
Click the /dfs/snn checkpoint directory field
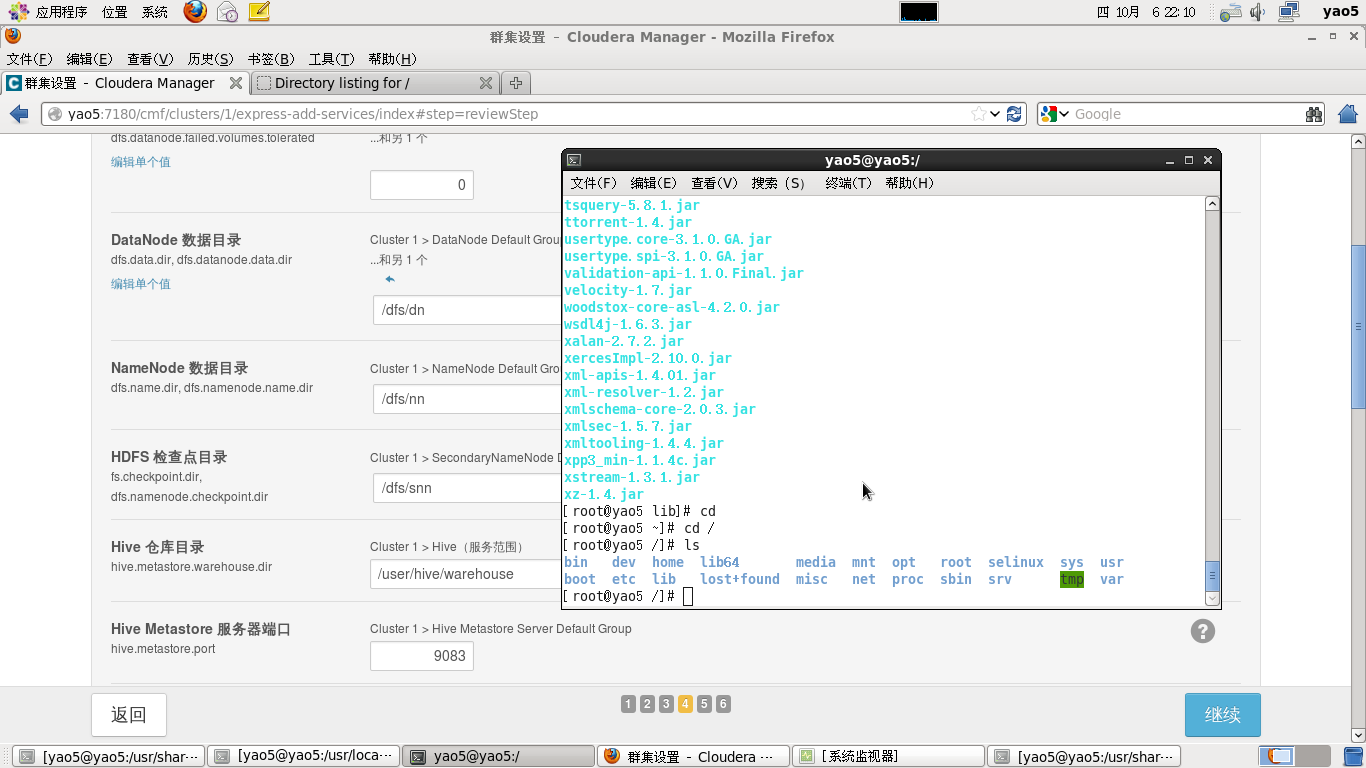(468, 488)
